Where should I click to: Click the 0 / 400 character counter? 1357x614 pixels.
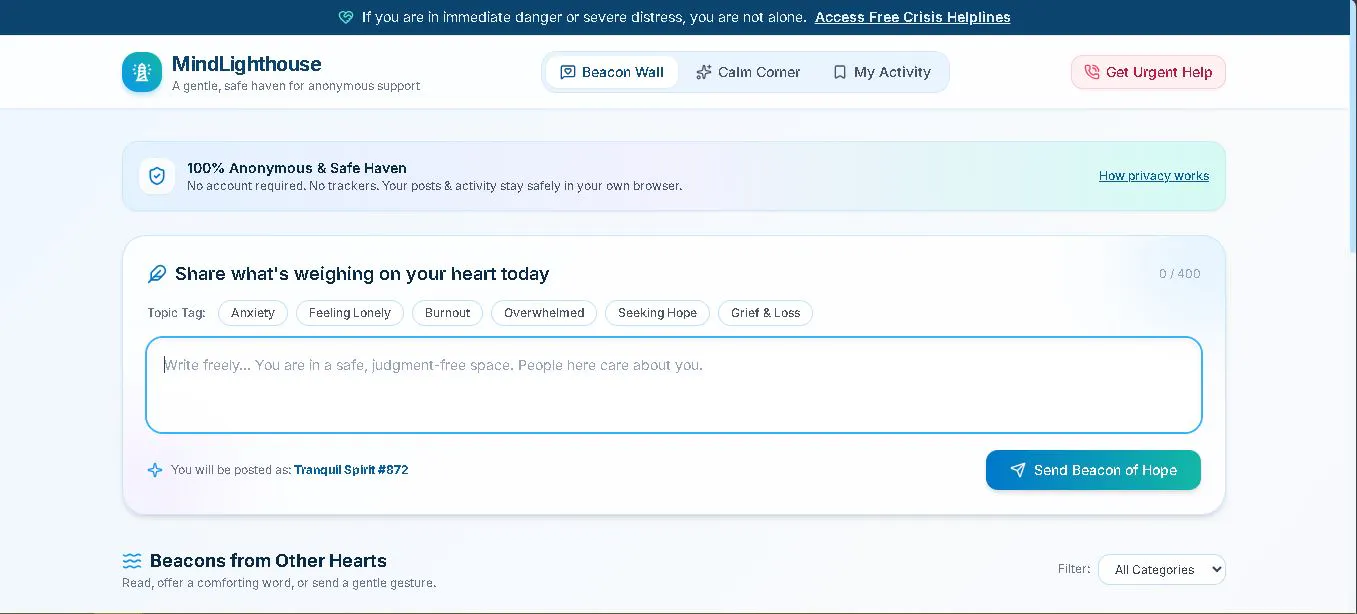tap(1180, 274)
